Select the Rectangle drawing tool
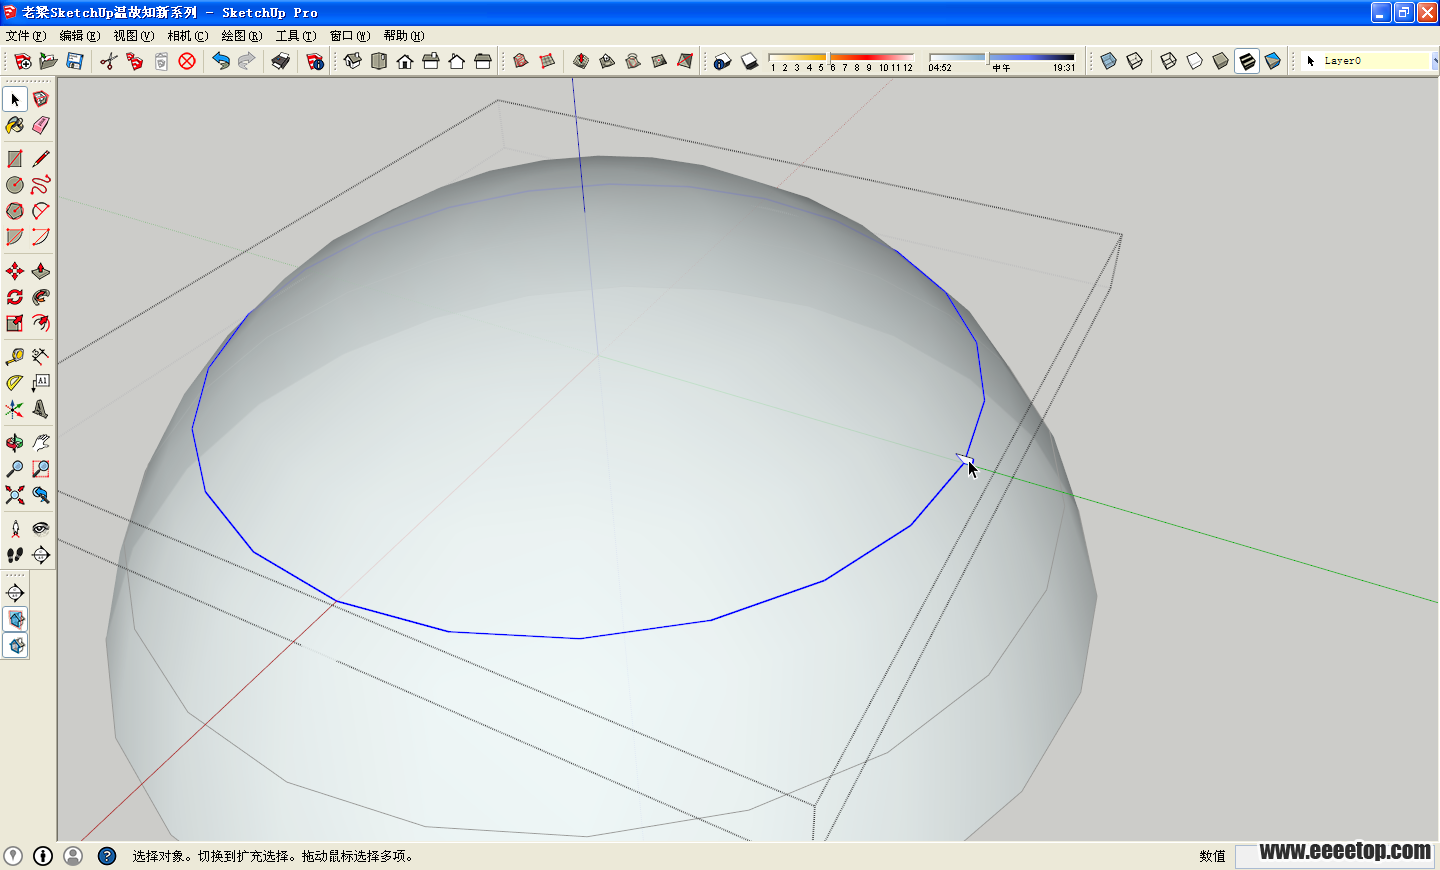 coord(15,159)
